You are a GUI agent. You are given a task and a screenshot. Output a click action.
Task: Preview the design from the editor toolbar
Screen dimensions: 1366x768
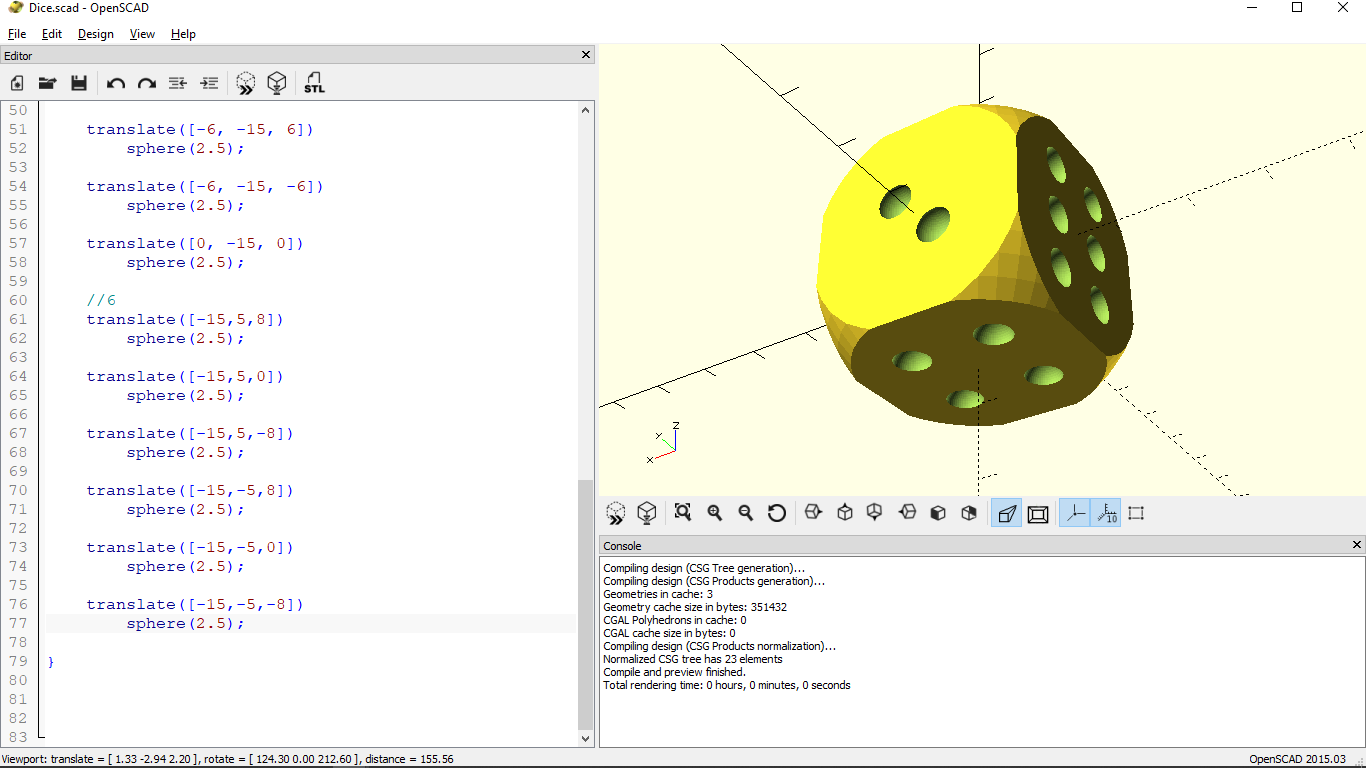246,84
